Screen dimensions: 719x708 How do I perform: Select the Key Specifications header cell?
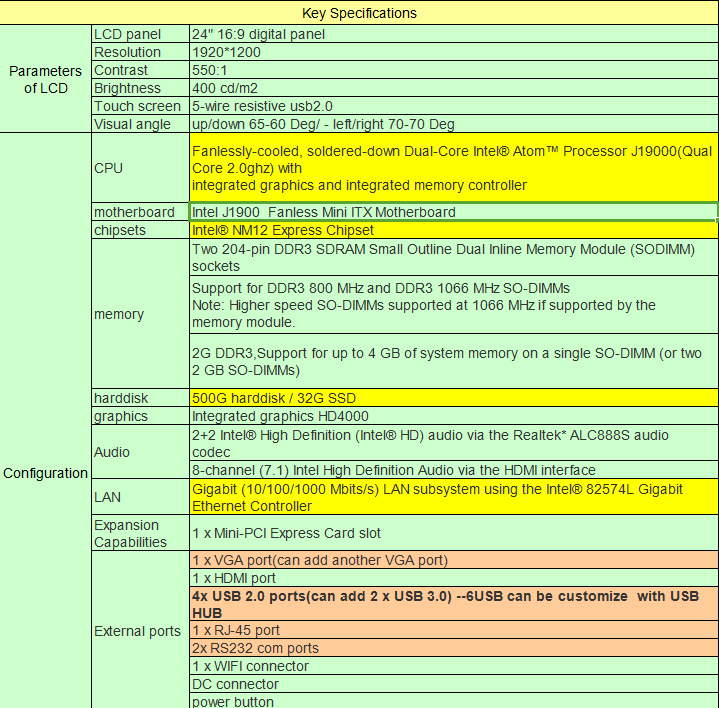[x=359, y=13]
